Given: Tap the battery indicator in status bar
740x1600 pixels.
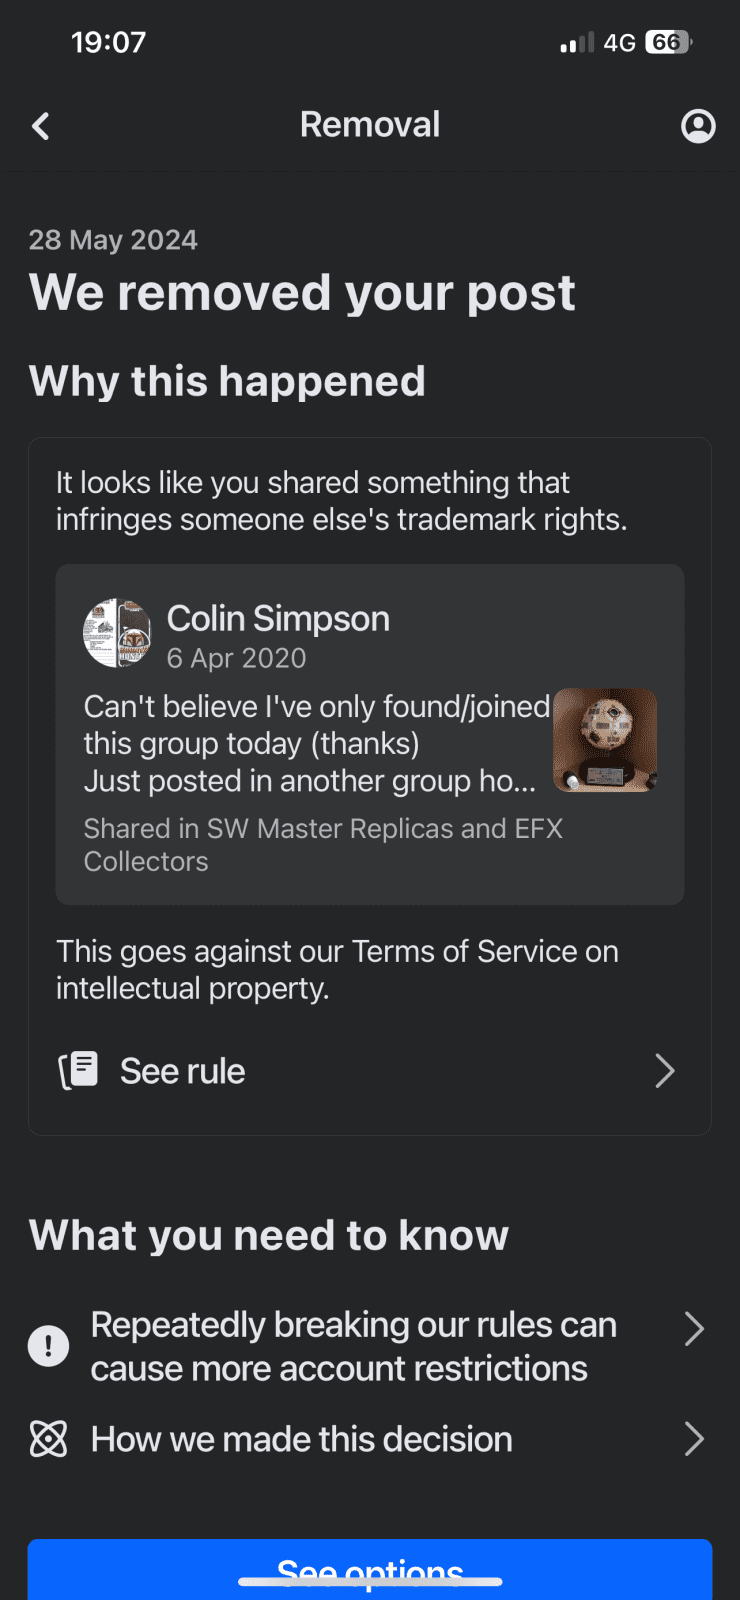Looking at the screenshot, I should [x=668, y=42].
